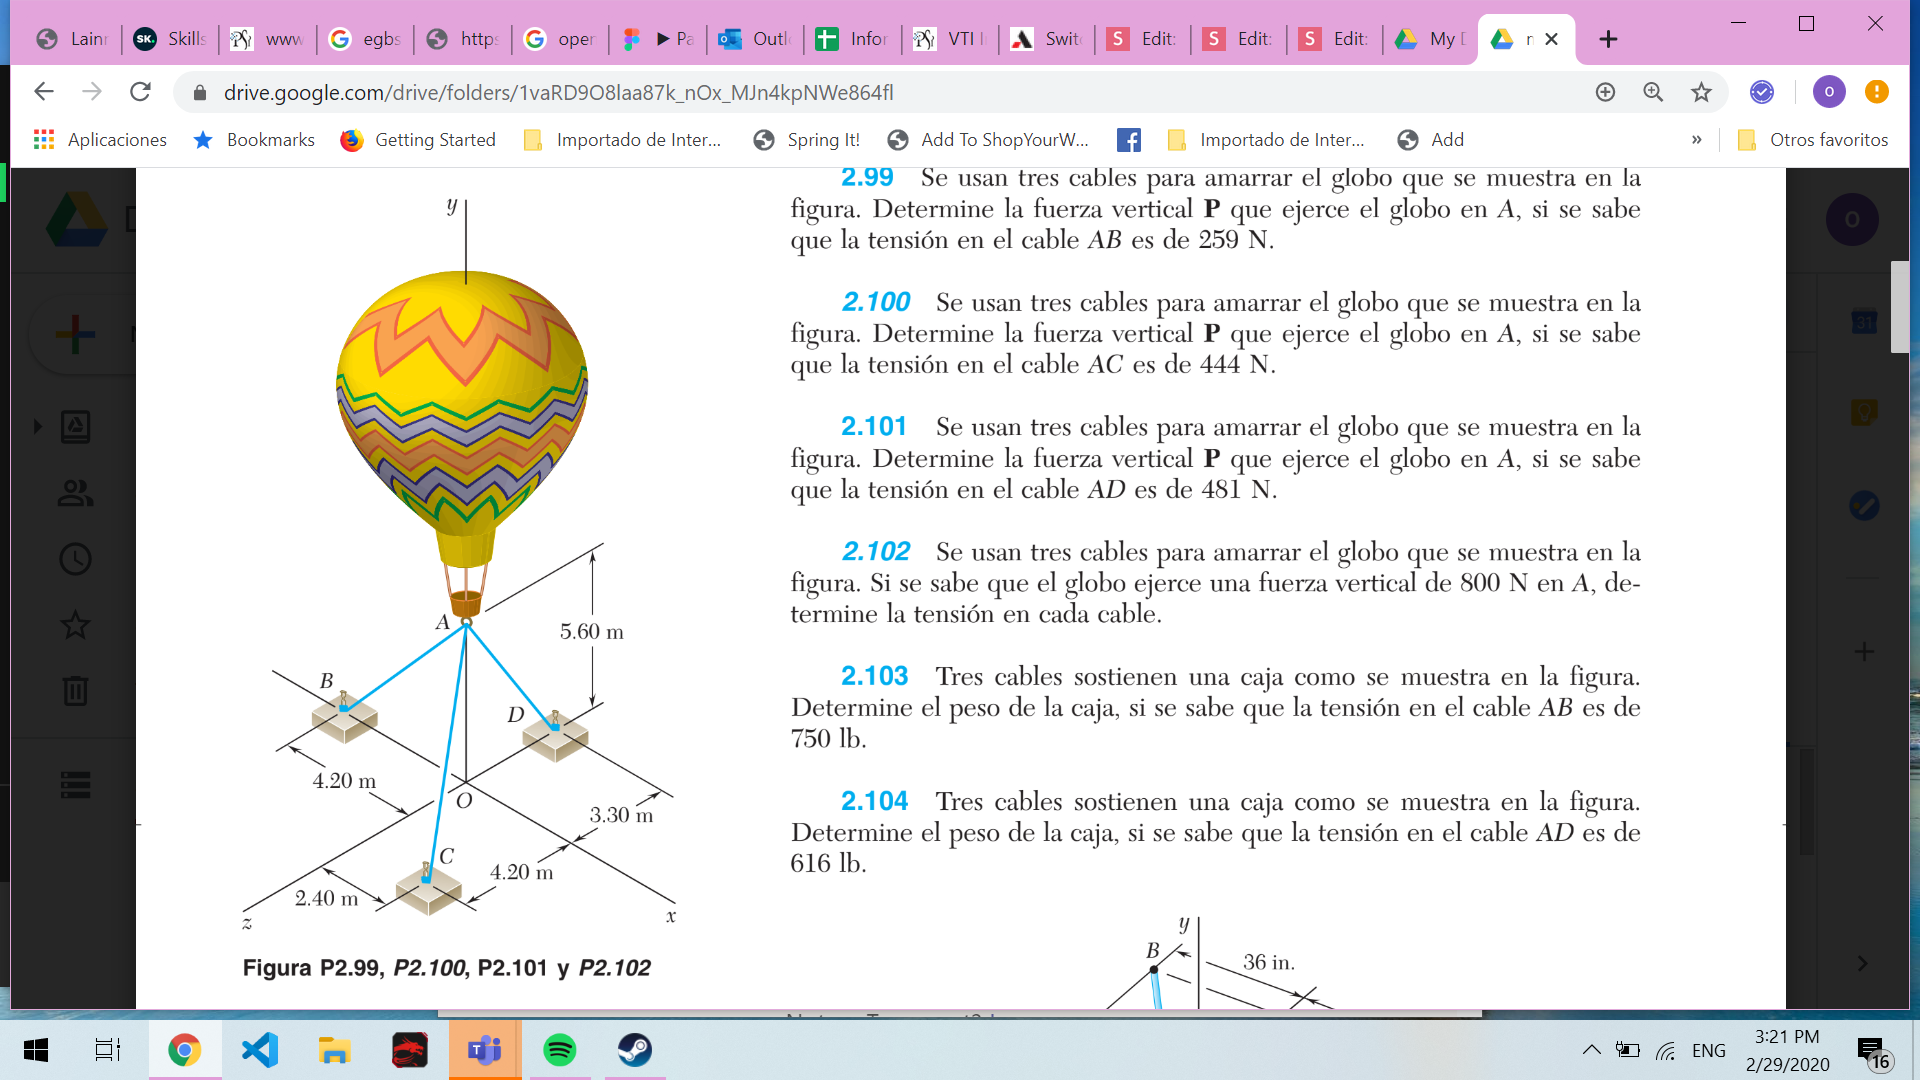Open Spotify from the taskbar
1920x1080 pixels.
(x=559, y=1050)
